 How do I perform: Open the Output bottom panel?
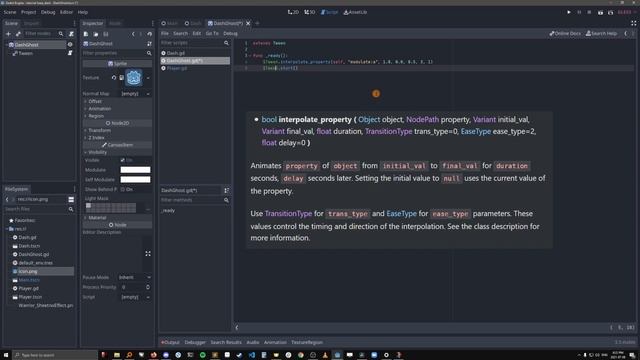pyautogui.click(x=170, y=342)
